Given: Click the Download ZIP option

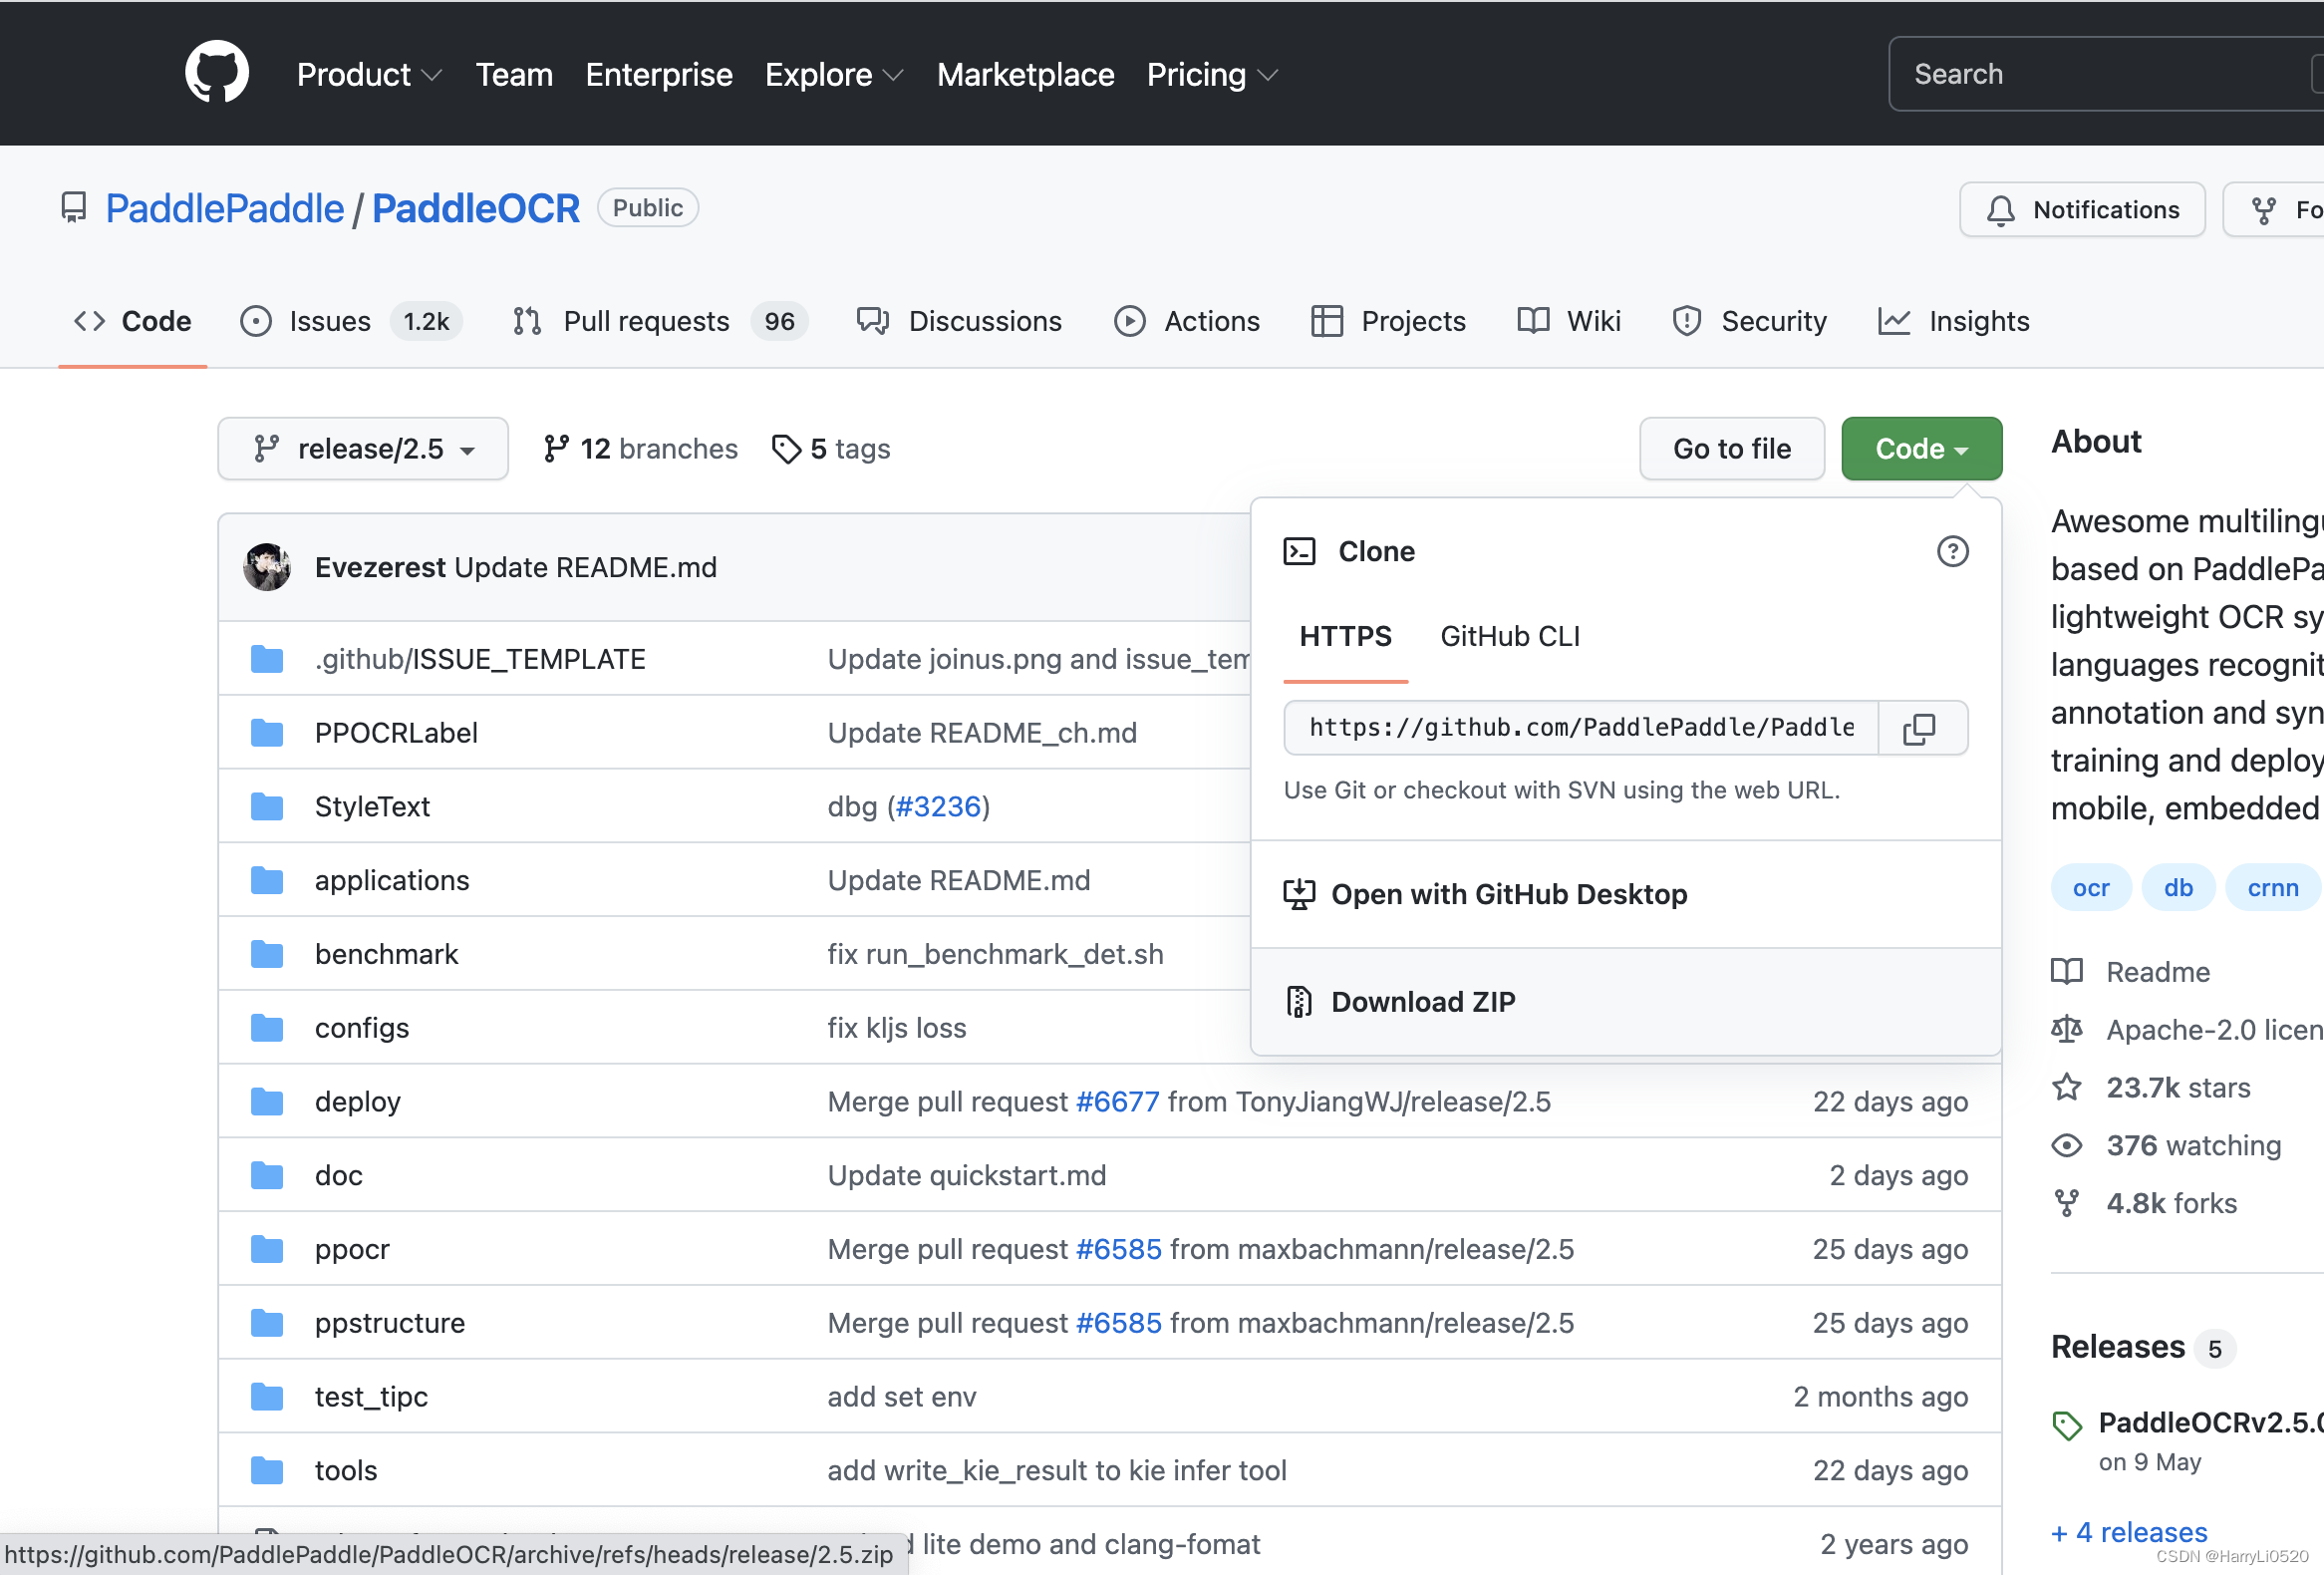Looking at the screenshot, I should tap(1422, 1002).
